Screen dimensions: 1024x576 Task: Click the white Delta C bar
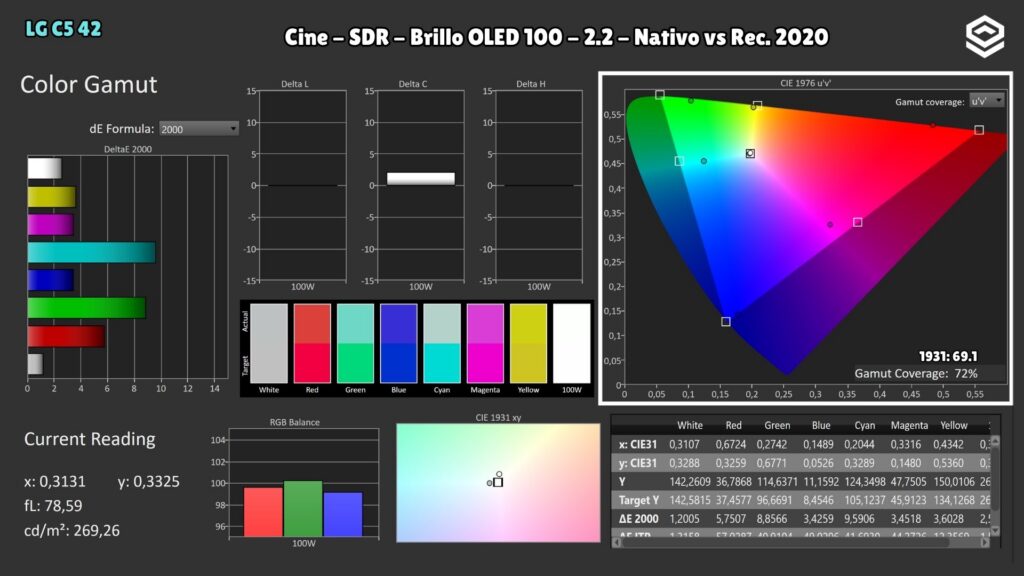coord(421,178)
